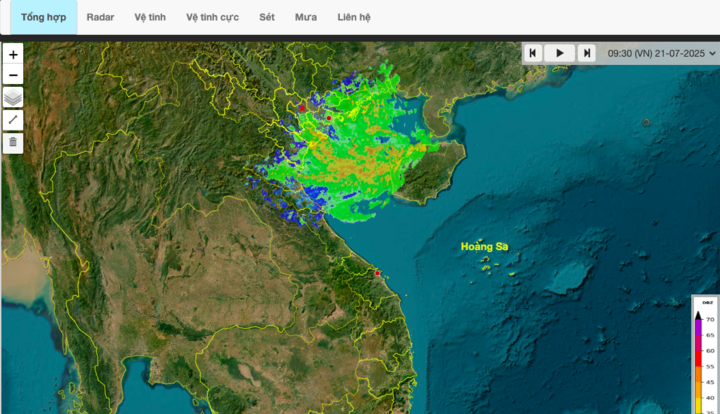Skip to the next radar frame
Viewport: 720px width, 414px height.
click(587, 53)
